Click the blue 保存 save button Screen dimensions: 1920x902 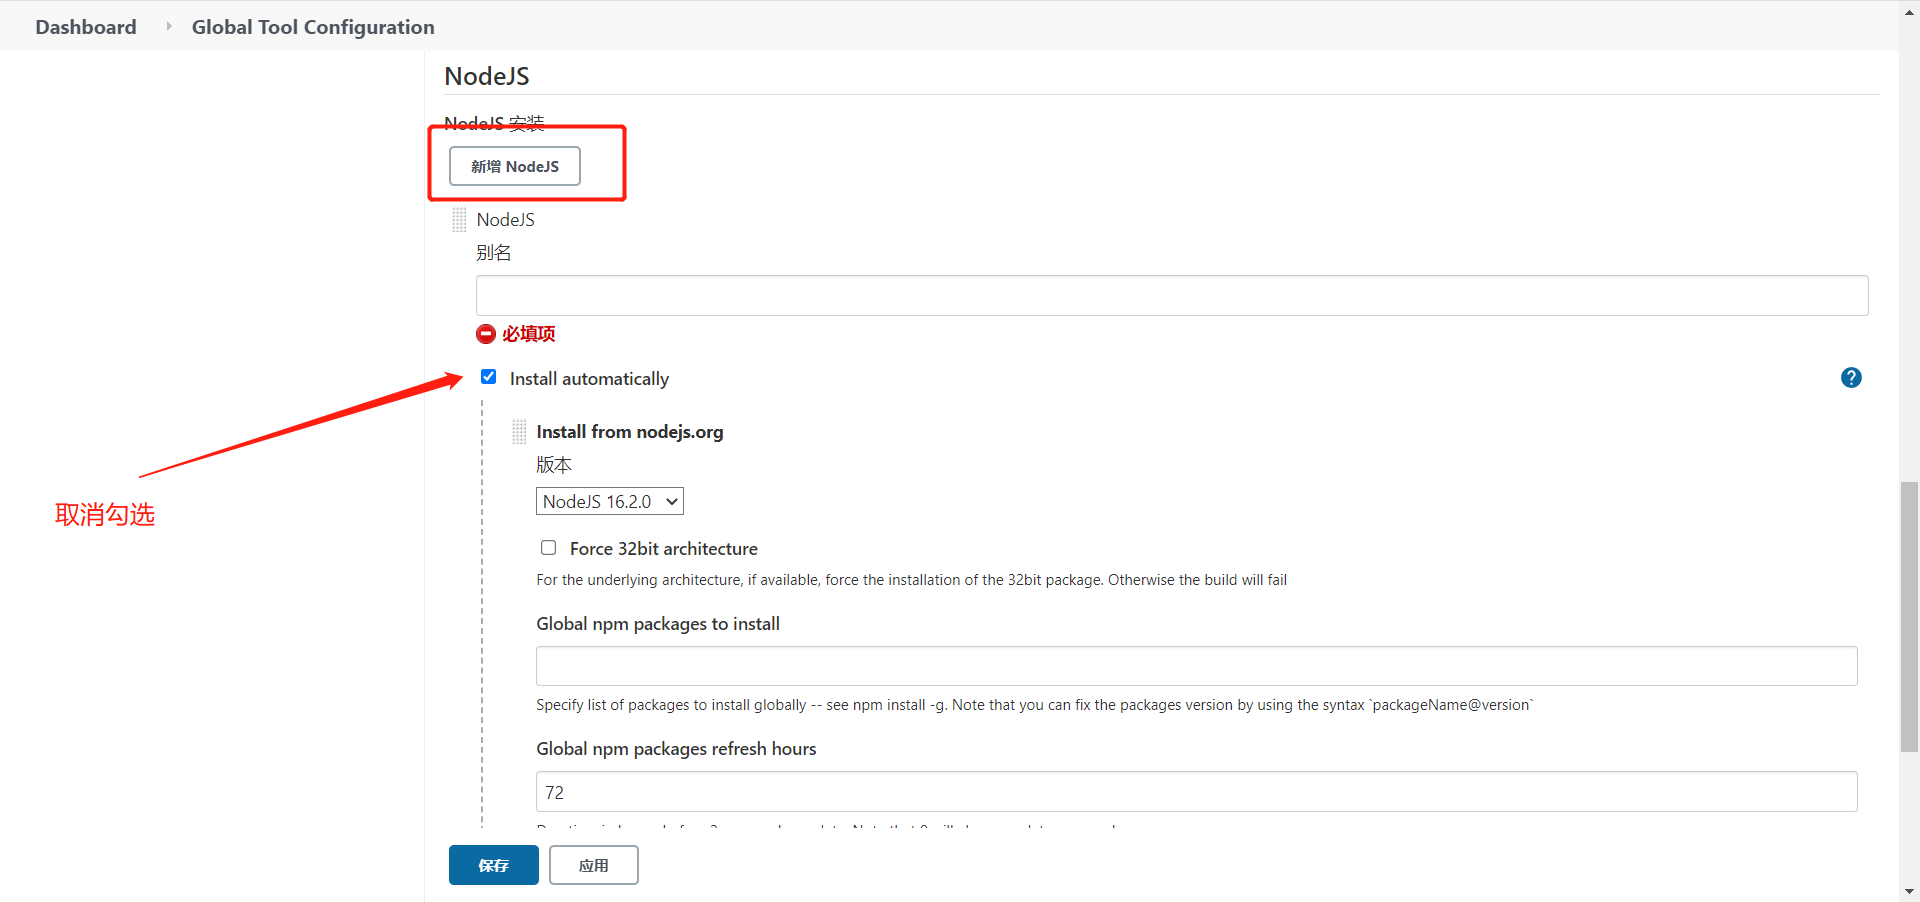tap(494, 865)
